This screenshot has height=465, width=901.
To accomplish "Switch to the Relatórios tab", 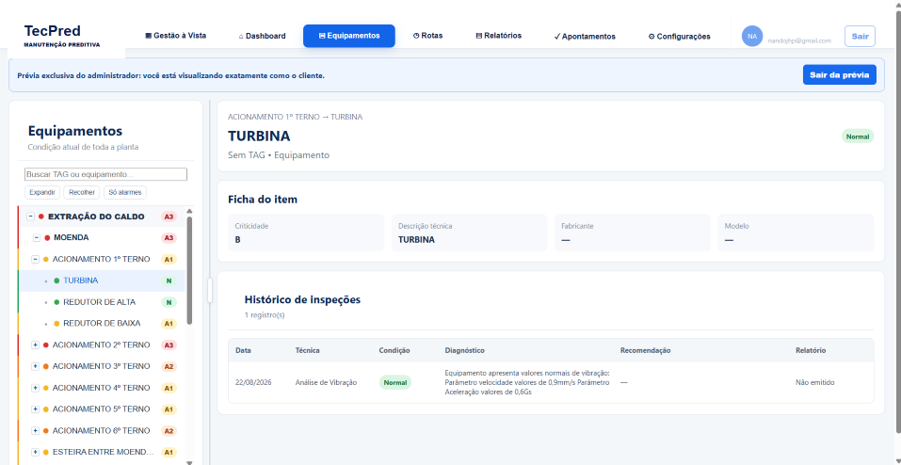I will tap(499, 36).
